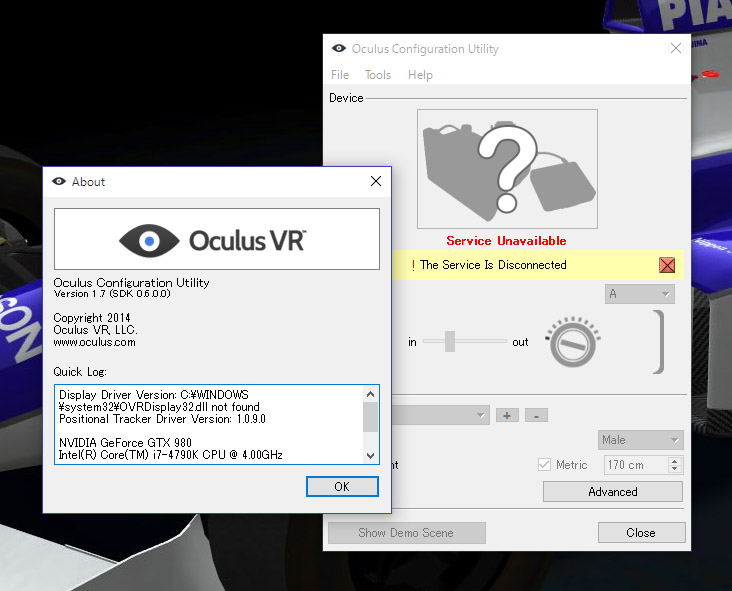Open the Help menu
The height and width of the screenshot is (591, 732).
tap(420, 75)
